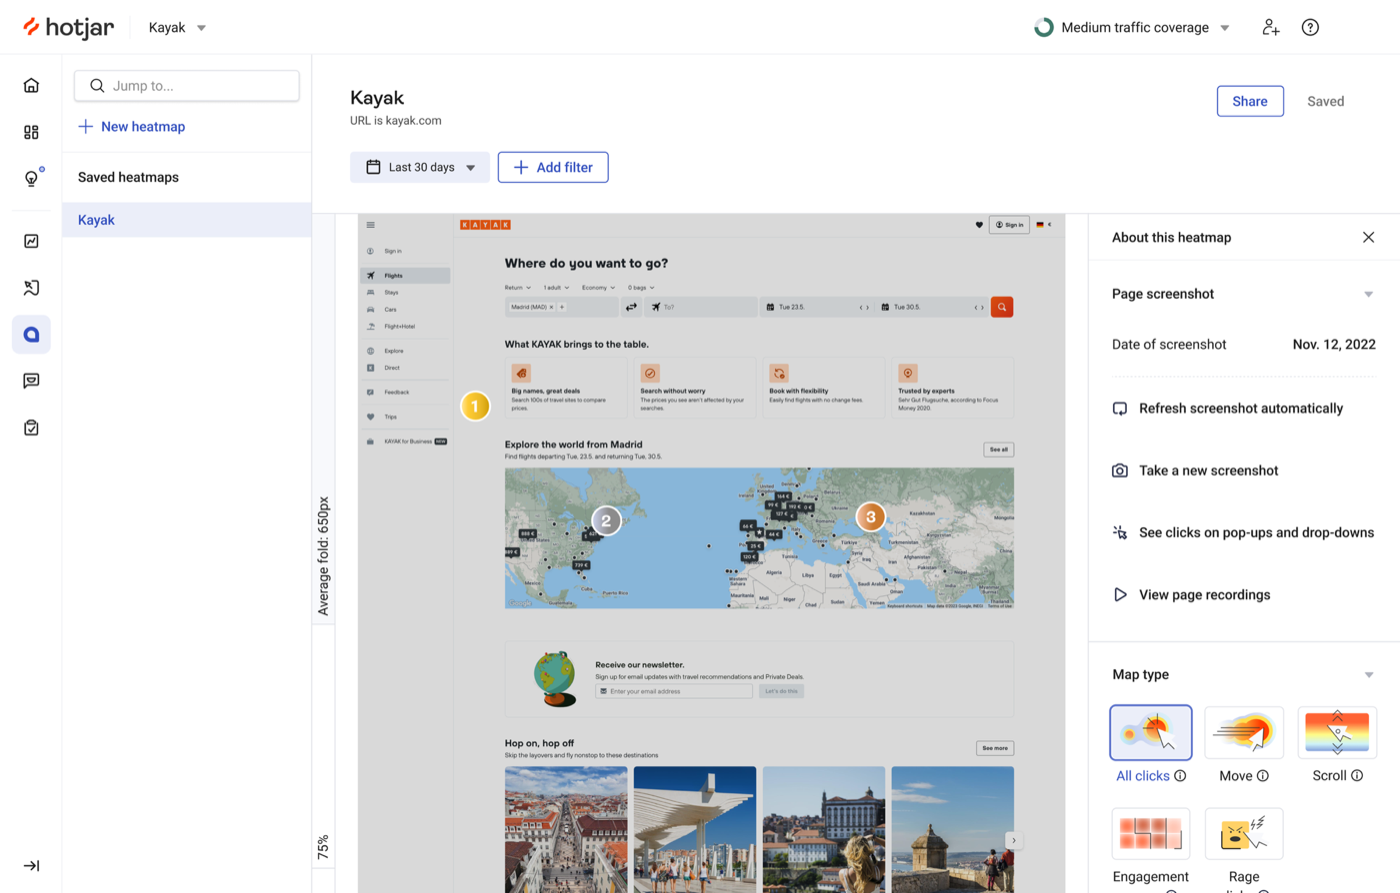Click See clicks on pop-ups and drop-downs
Image resolution: width=1400 pixels, height=893 pixels.
click(x=1256, y=532)
